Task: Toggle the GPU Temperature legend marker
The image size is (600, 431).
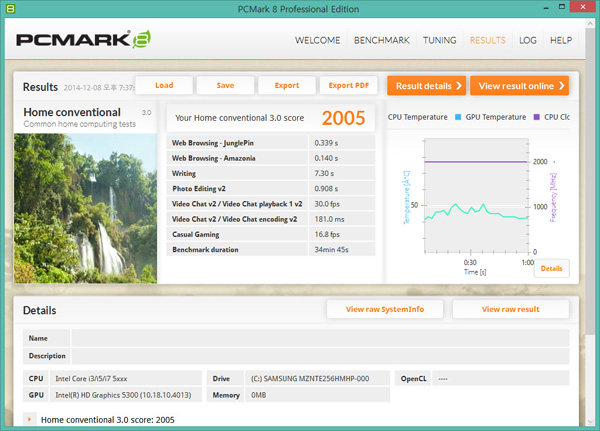Action: [x=458, y=117]
